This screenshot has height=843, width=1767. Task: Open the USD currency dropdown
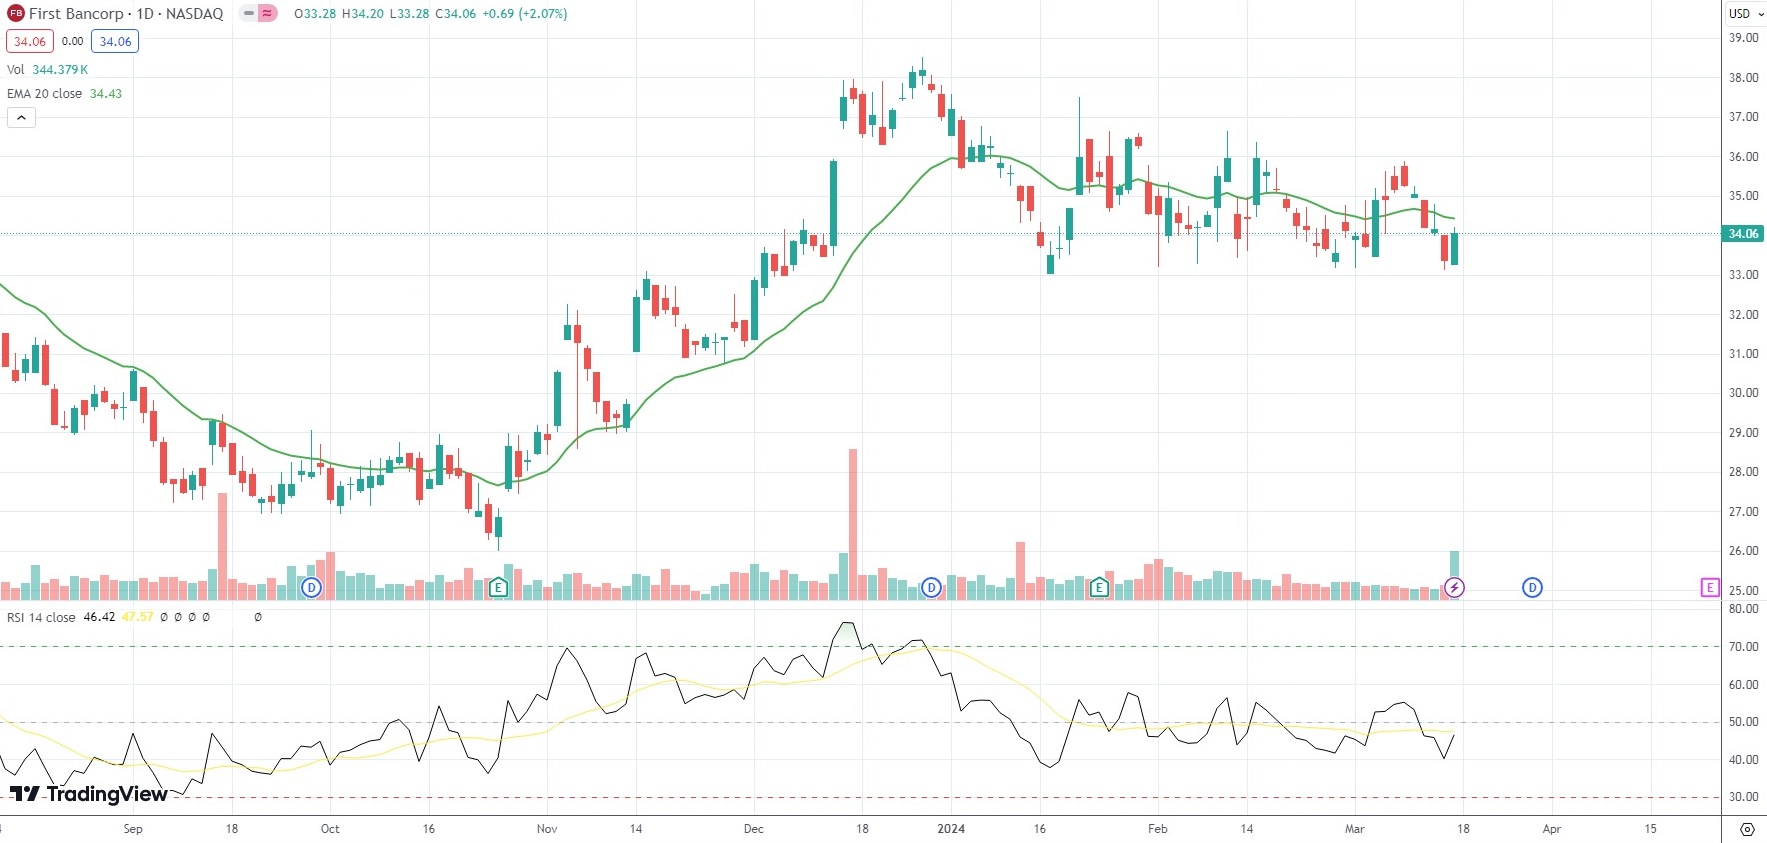(1745, 14)
